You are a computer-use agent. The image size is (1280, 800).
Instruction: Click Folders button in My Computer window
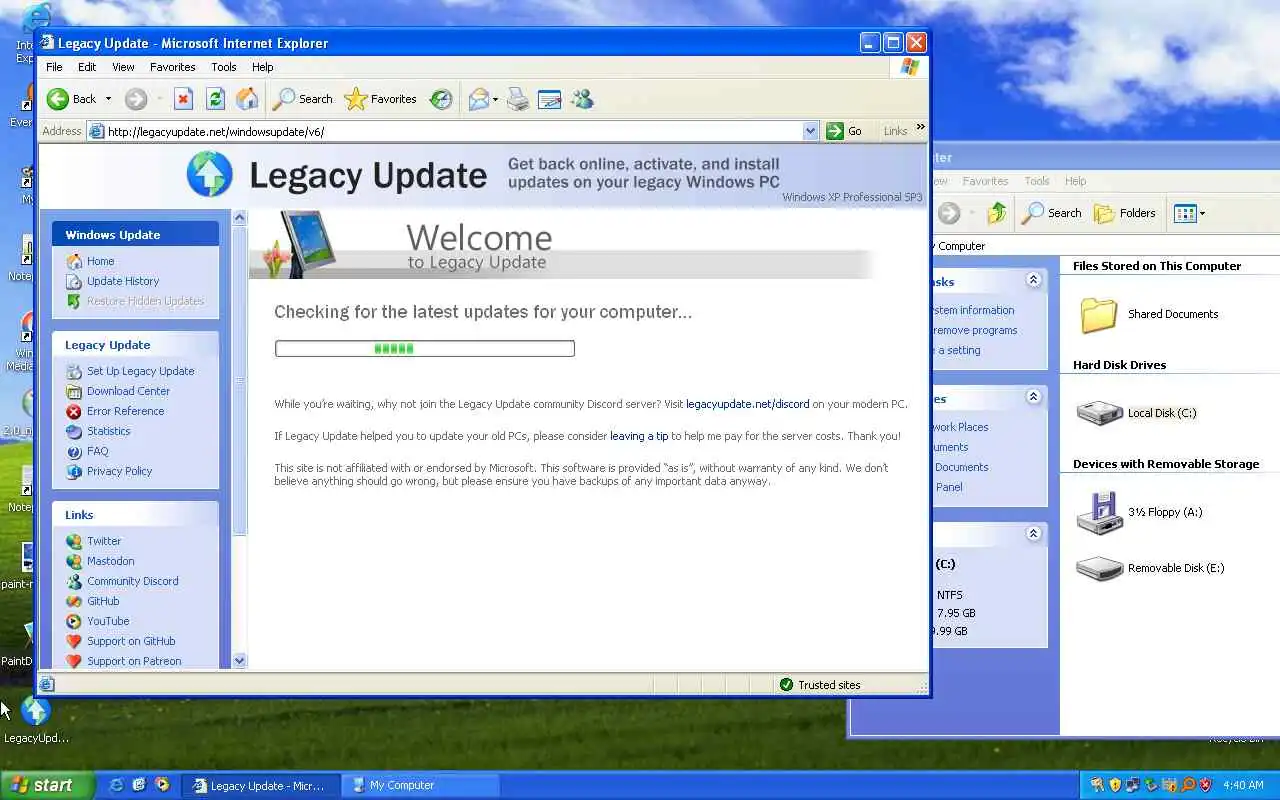[1124, 213]
